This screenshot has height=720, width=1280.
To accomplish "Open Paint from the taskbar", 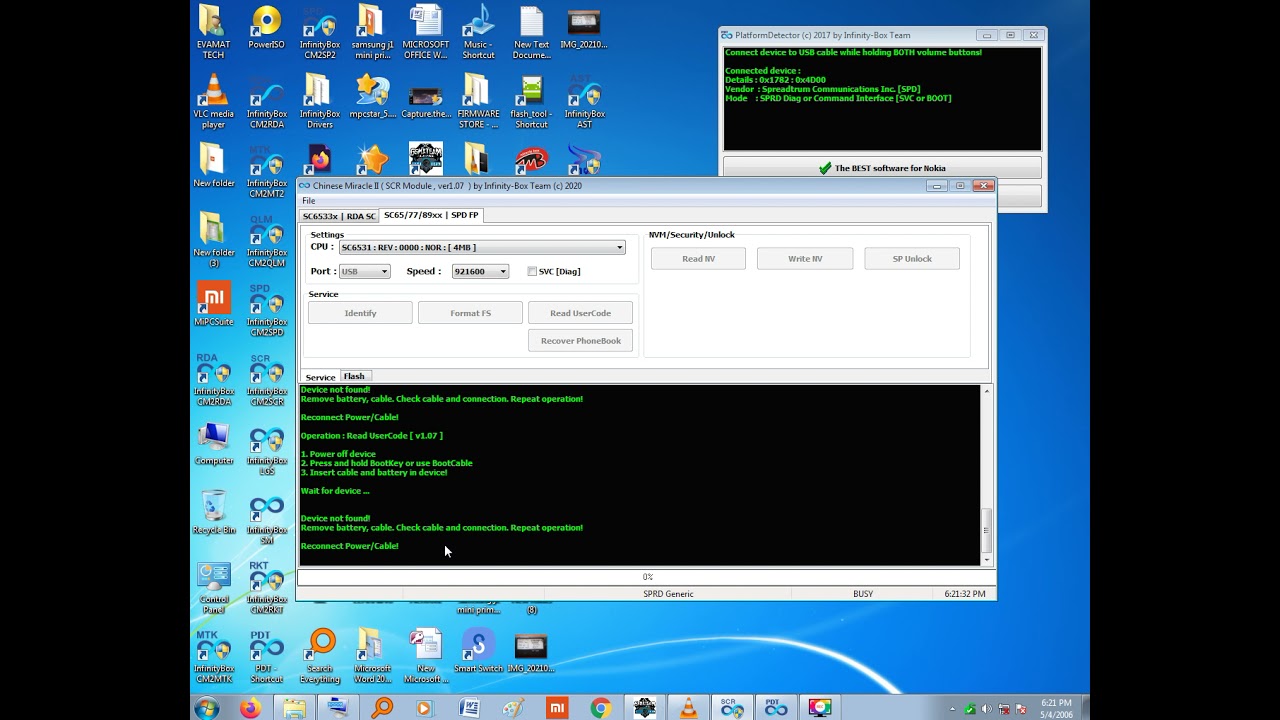I will pyautogui.click(x=513, y=708).
